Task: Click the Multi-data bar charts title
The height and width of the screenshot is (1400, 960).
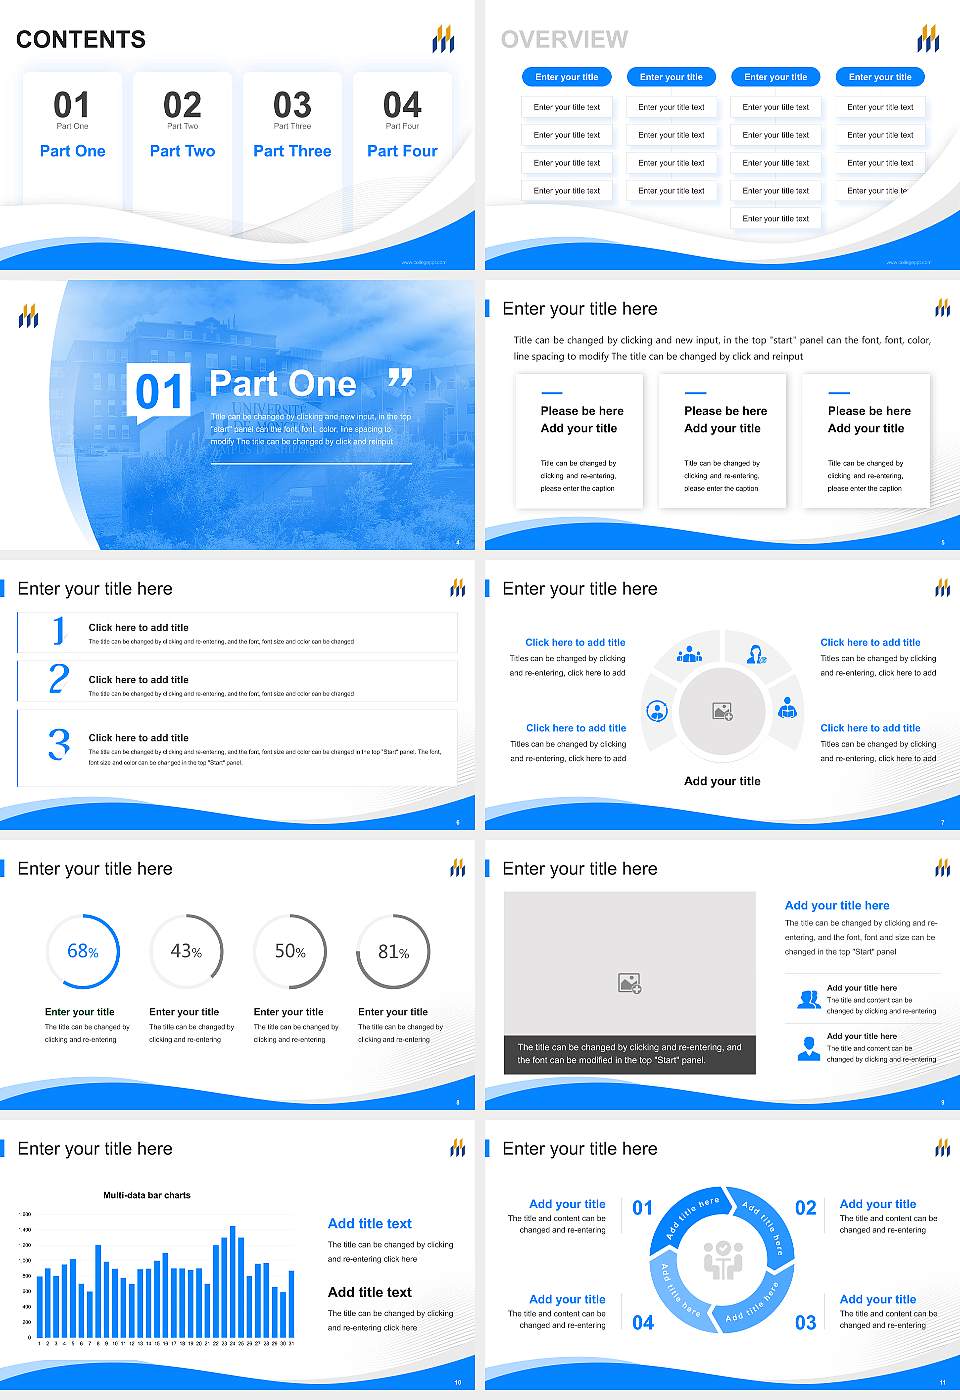Action: click(147, 1195)
